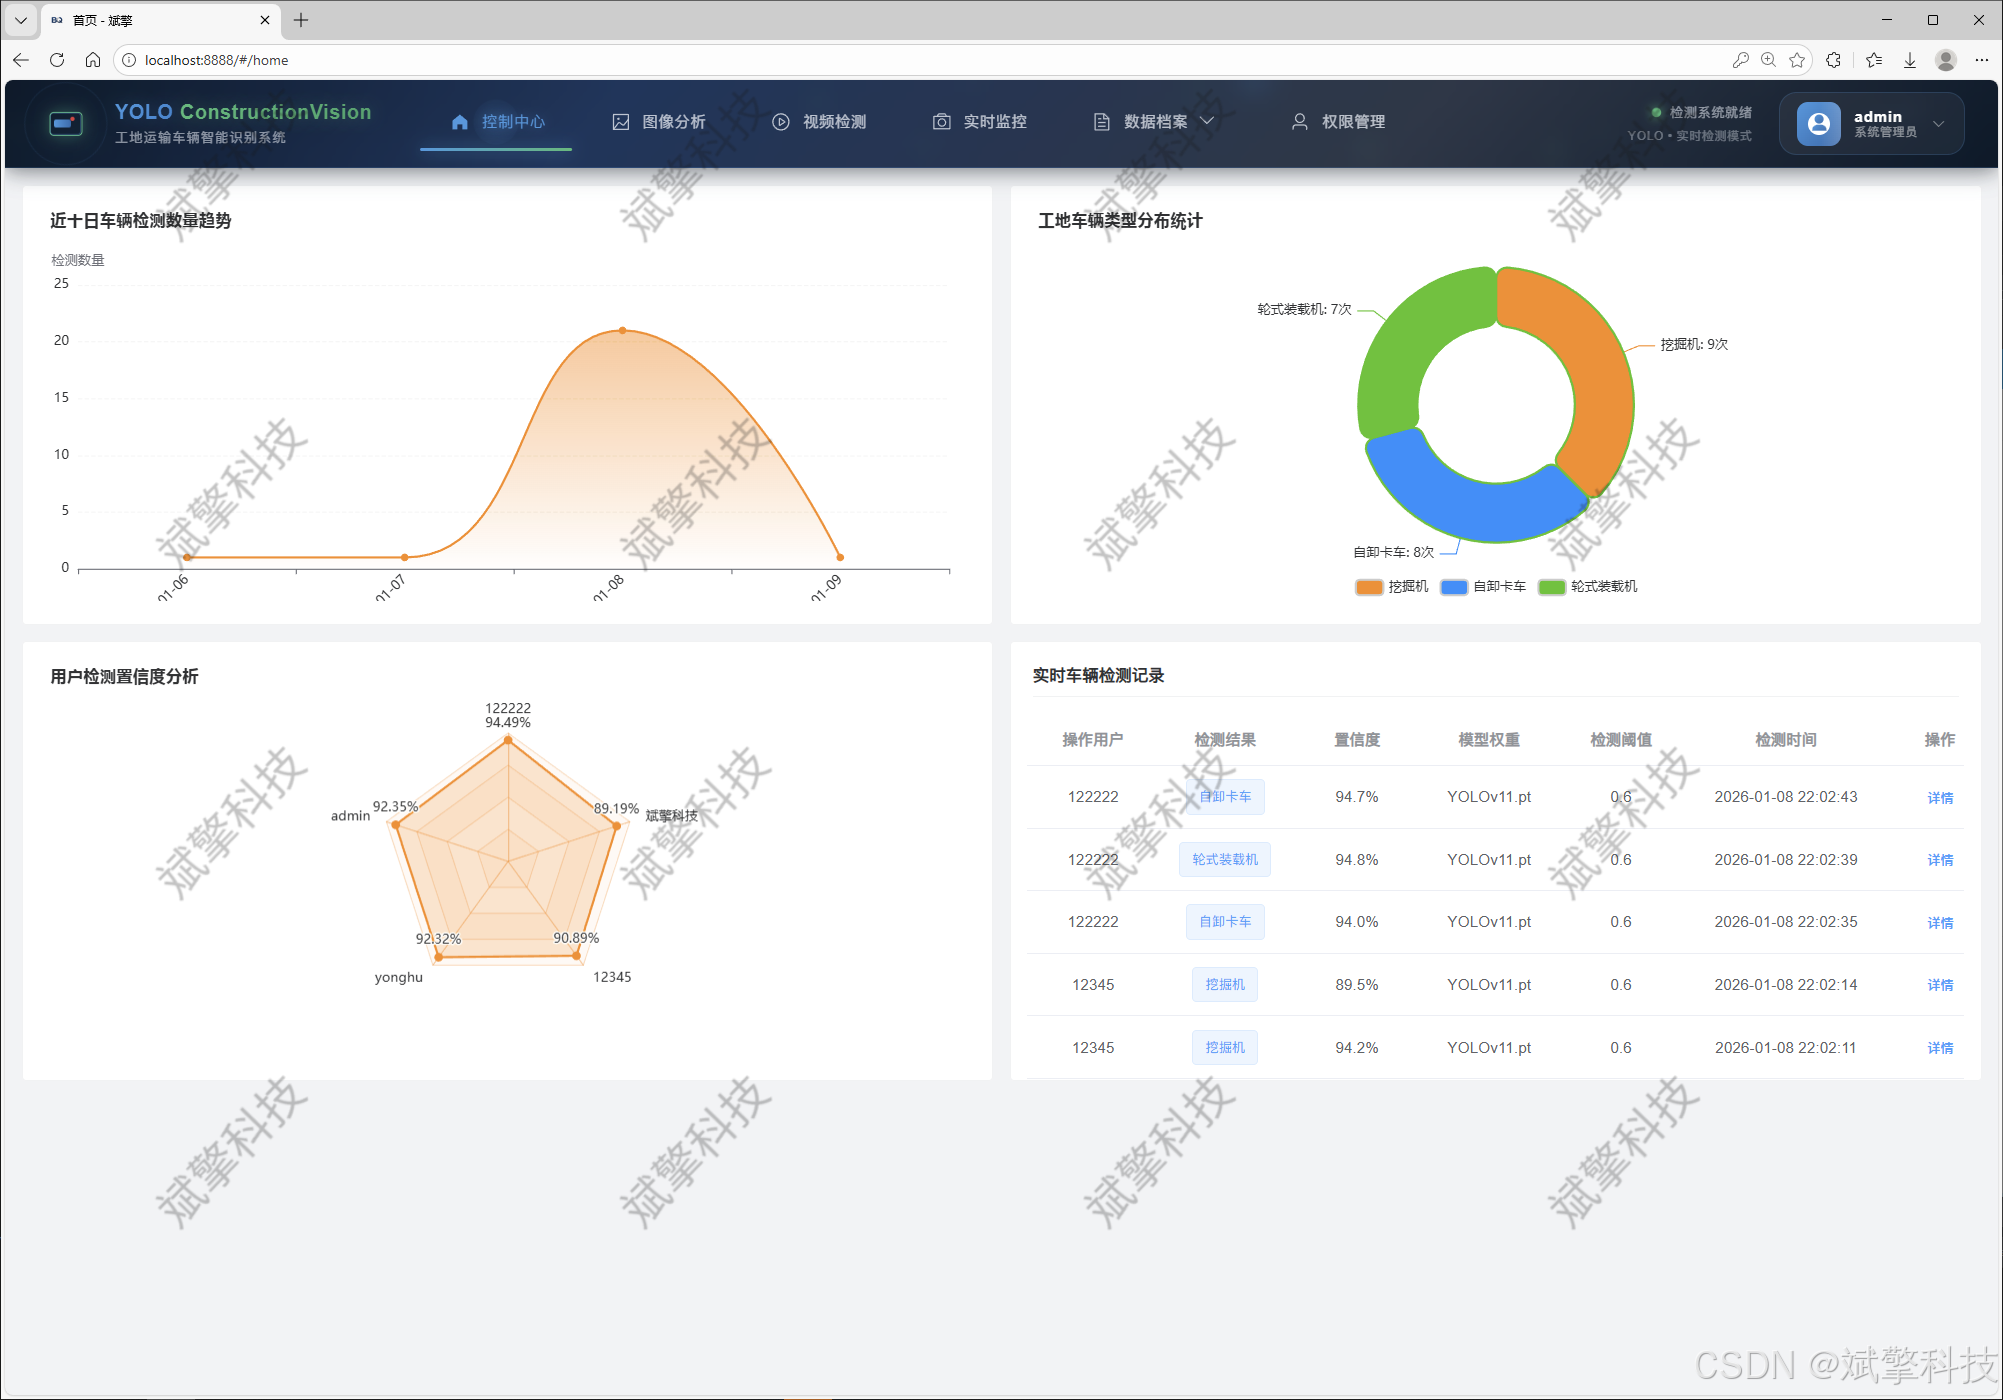Viewport: 2003px width, 1400px height.
Task: Expand the 数据档案 dropdown menu
Action: [x=1155, y=122]
